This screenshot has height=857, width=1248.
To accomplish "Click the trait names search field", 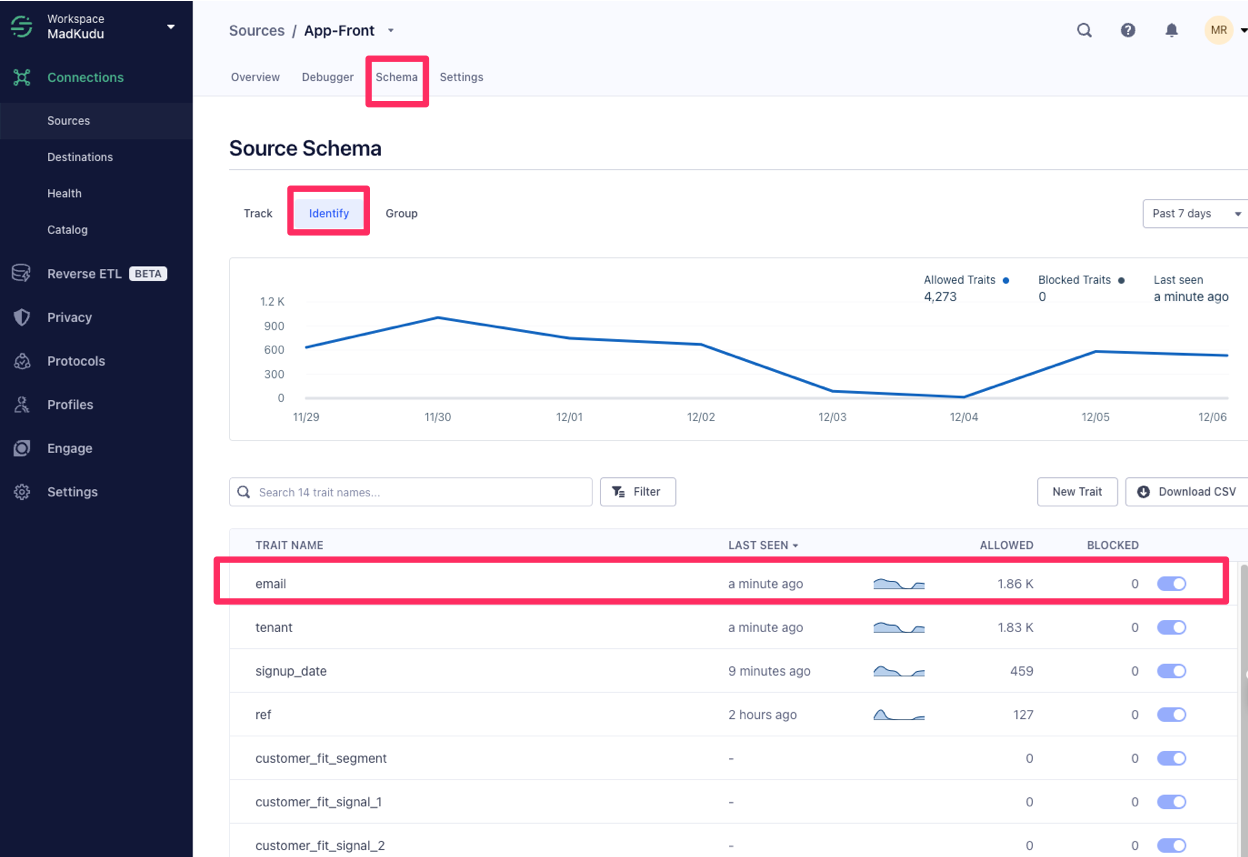I will click(x=410, y=491).
